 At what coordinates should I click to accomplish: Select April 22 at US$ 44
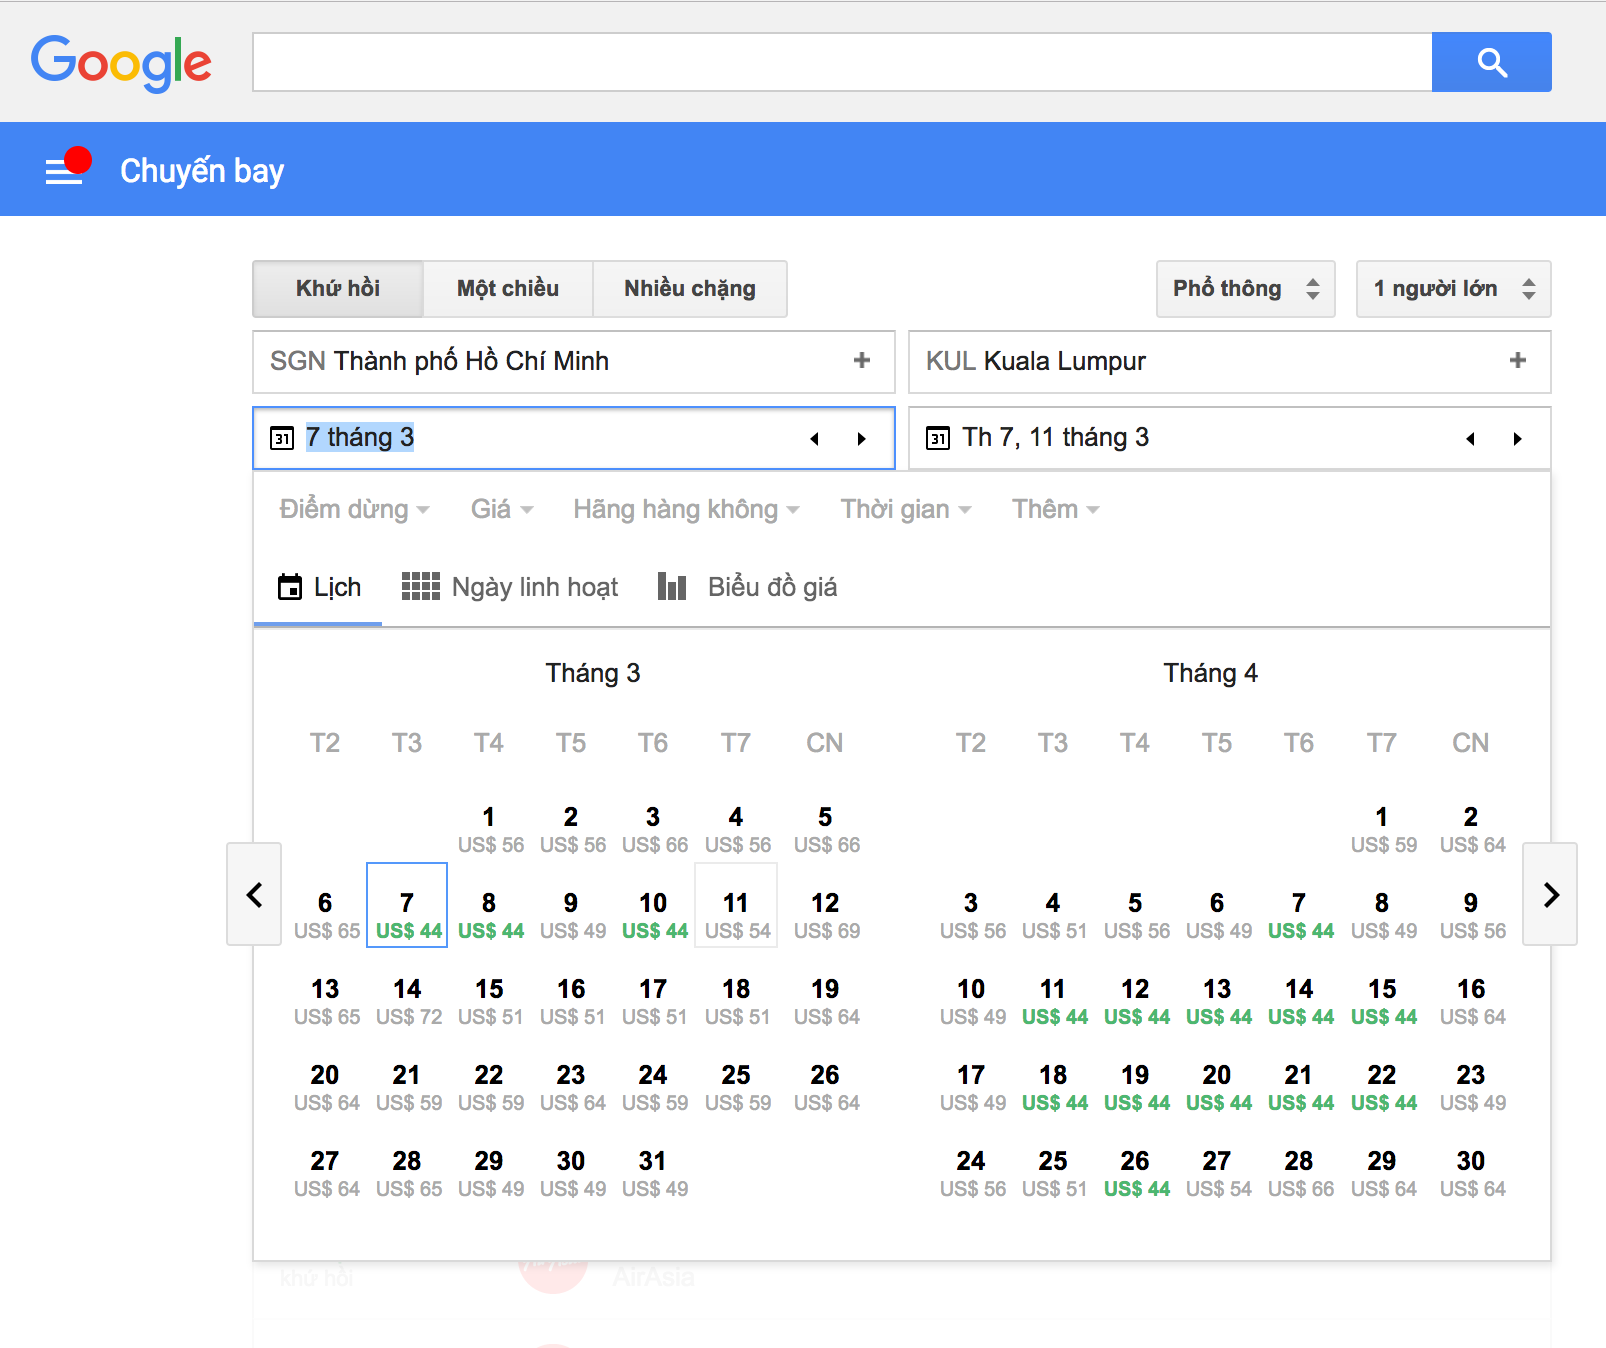1382,1088
